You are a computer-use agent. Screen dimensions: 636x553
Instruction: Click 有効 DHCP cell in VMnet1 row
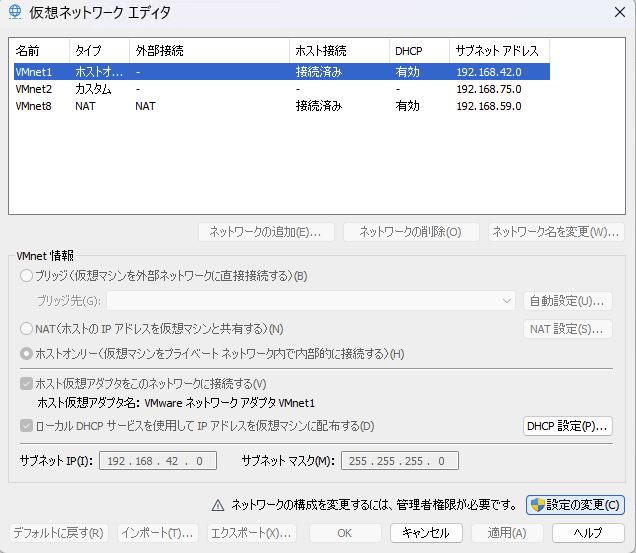408,72
